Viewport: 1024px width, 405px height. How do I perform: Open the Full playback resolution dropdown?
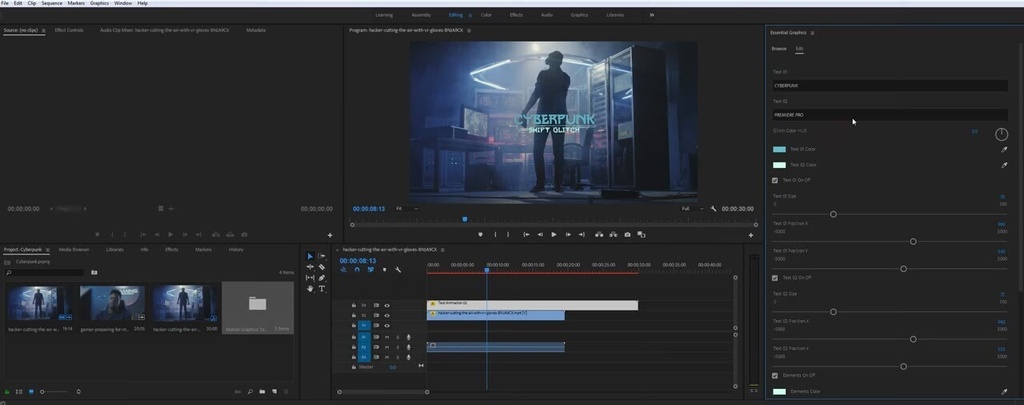click(692, 209)
